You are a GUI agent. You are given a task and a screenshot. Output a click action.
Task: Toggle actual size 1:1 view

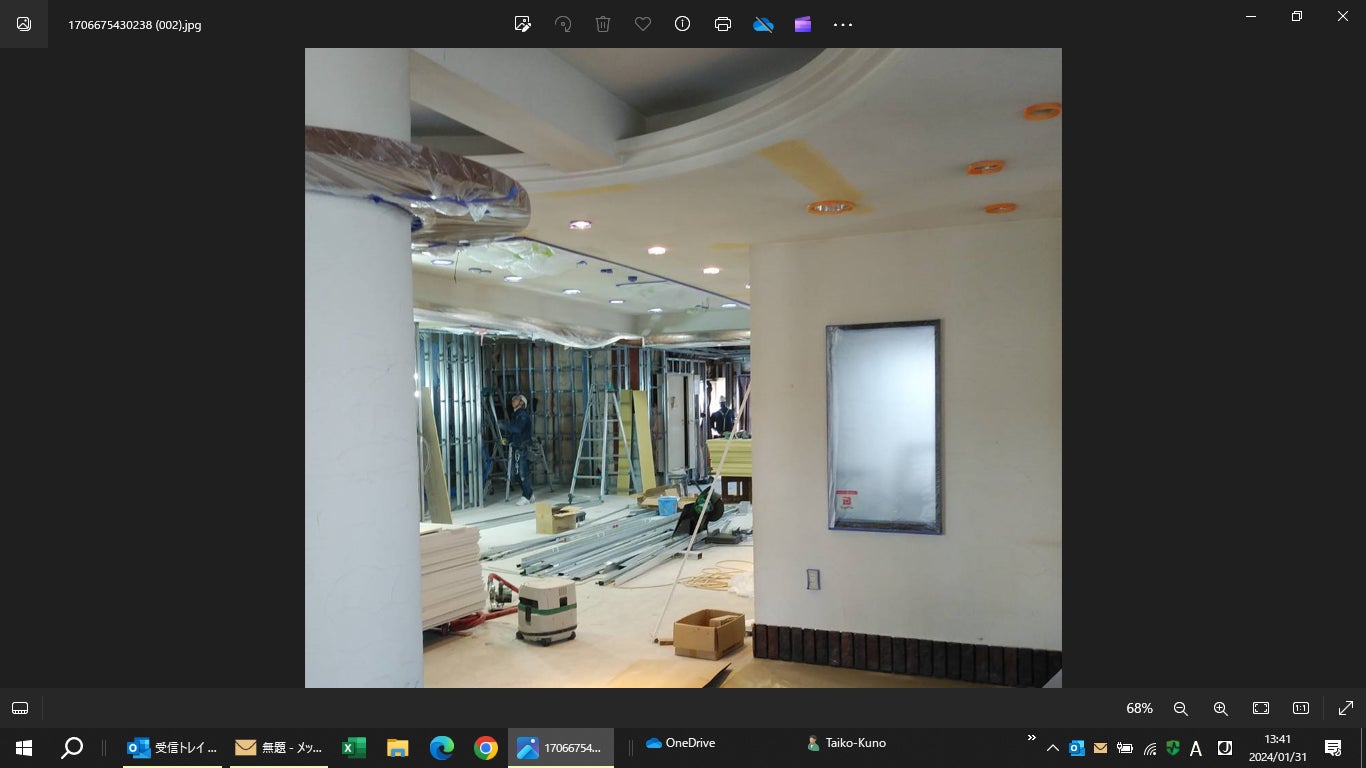click(1301, 708)
